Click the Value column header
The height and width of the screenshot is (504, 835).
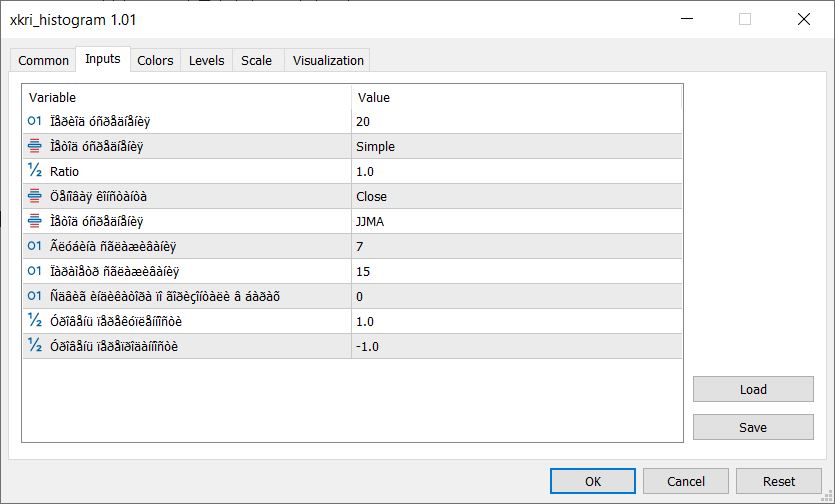515,97
